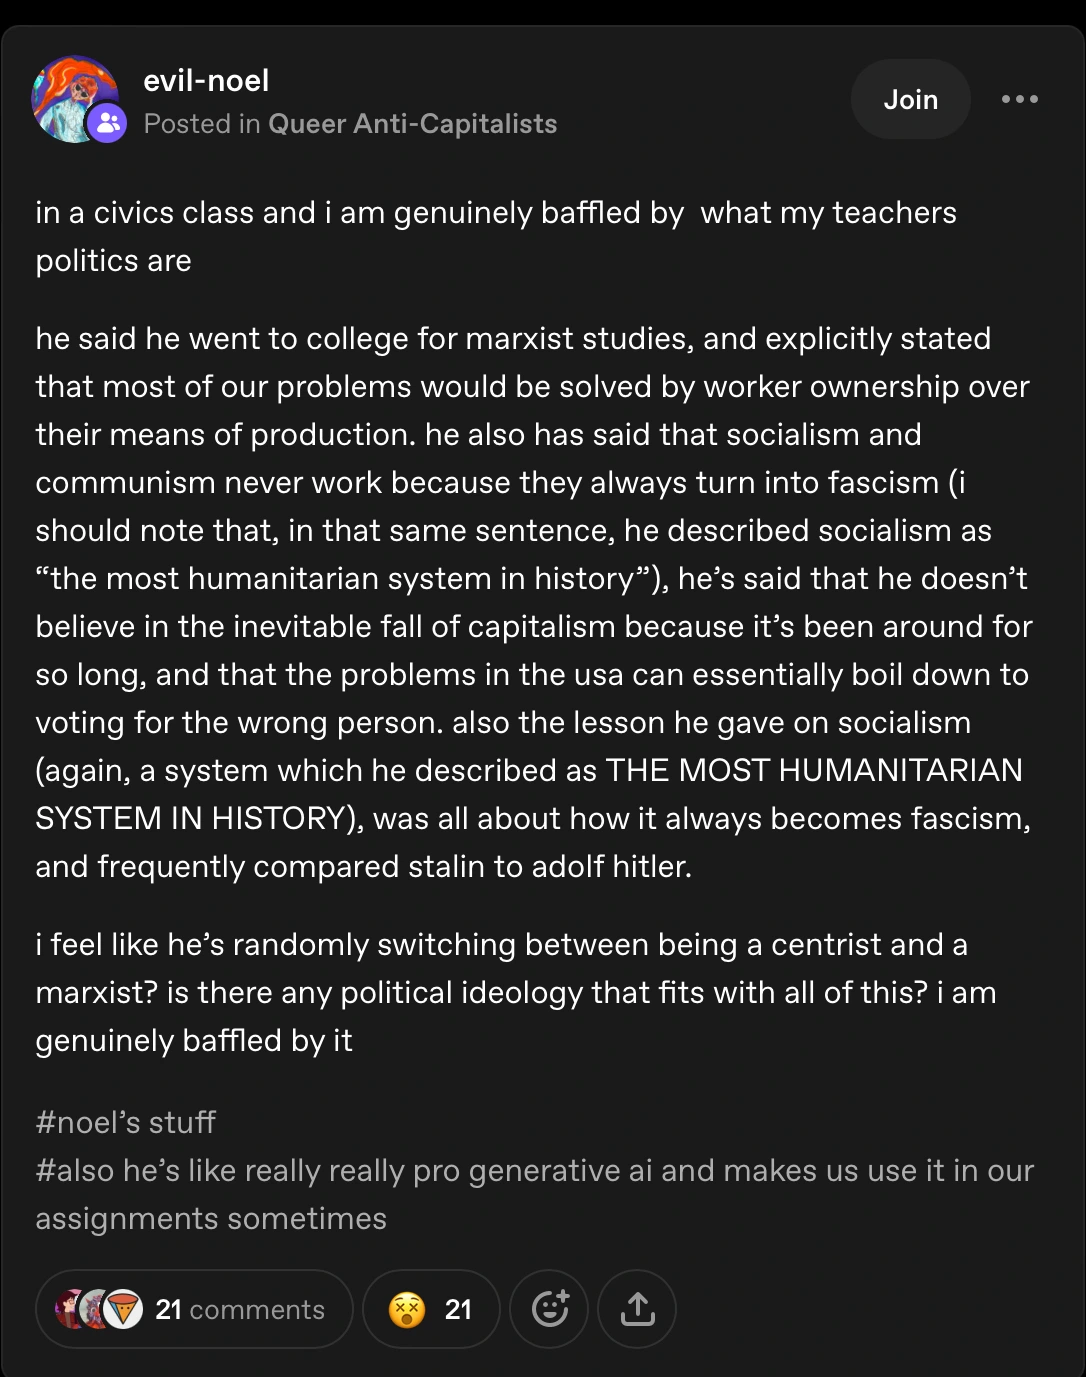1086x1377 pixels.
Task: Open the three-dot more options menu
Action: click(1019, 99)
